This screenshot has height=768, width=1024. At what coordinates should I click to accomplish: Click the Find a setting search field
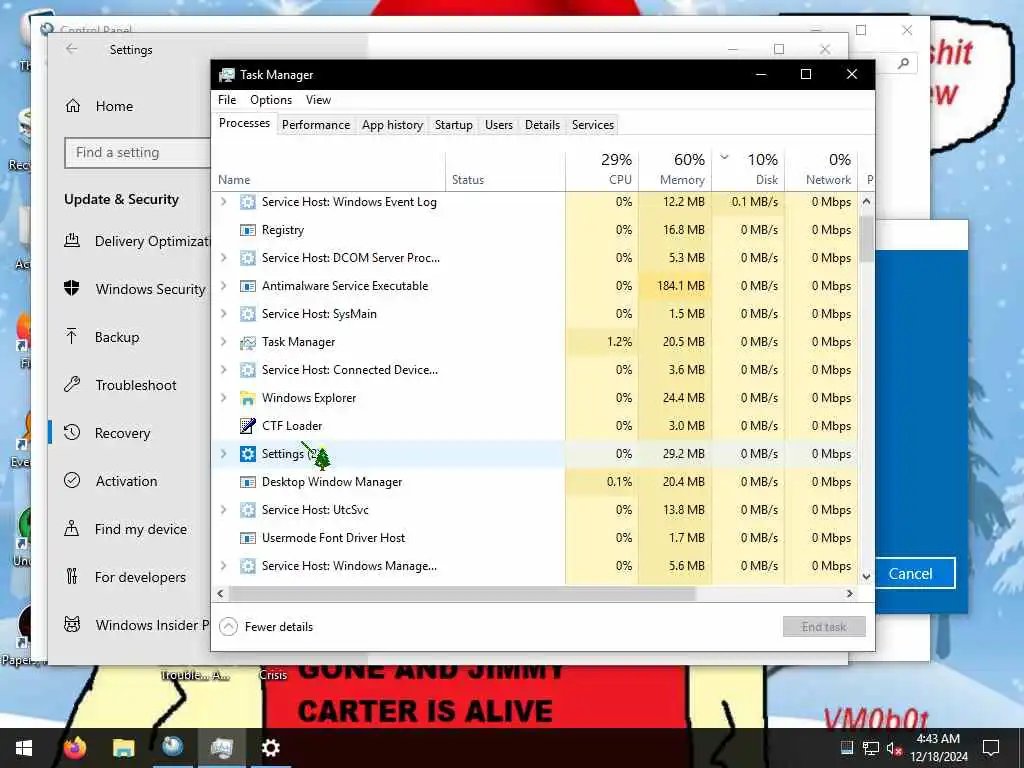point(137,152)
